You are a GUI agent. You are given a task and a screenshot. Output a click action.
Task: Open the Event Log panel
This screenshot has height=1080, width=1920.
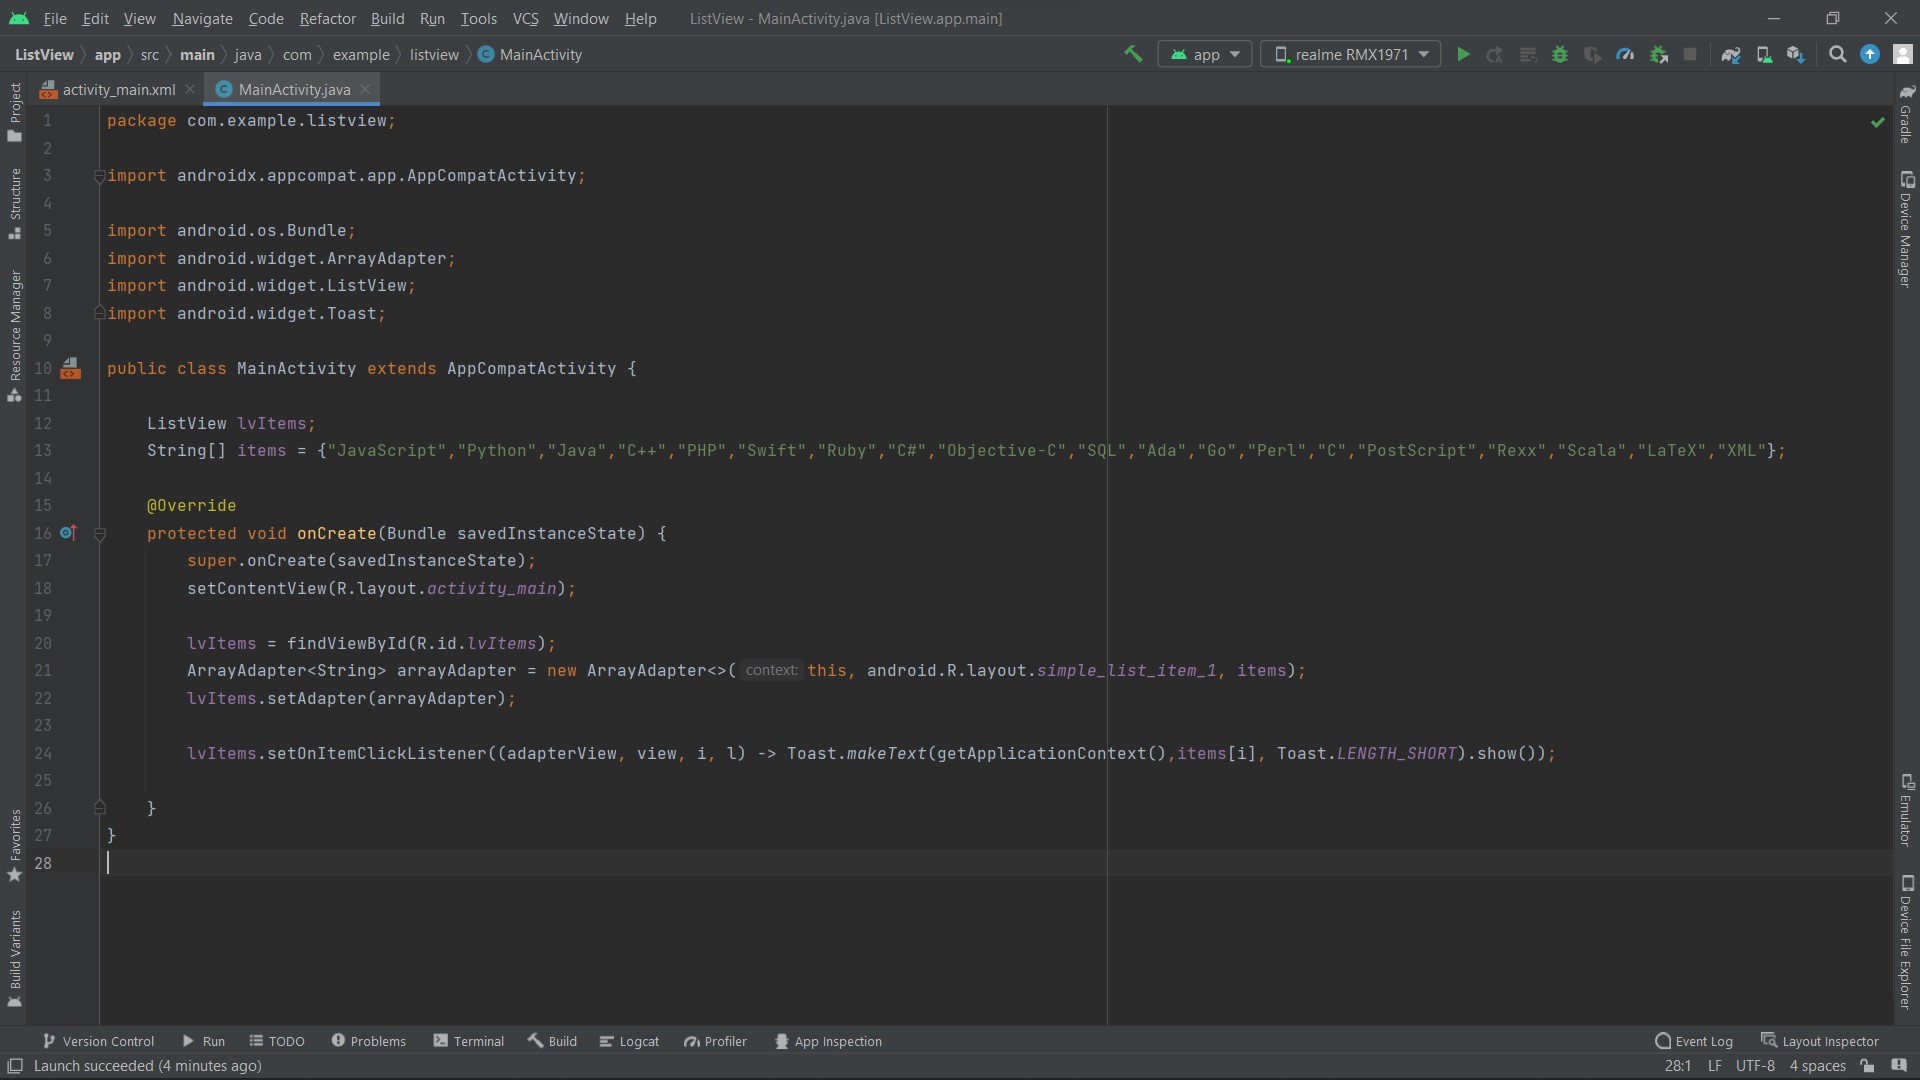tap(1694, 1041)
